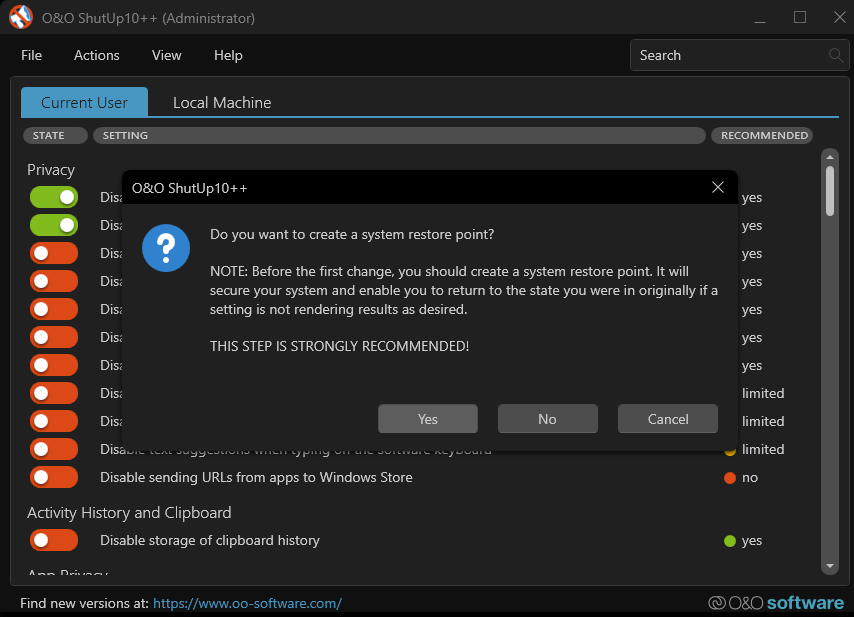Screen dimensions: 854x617
Task: Click the NOTE paragraph in the dialog
Action: click(x=463, y=290)
